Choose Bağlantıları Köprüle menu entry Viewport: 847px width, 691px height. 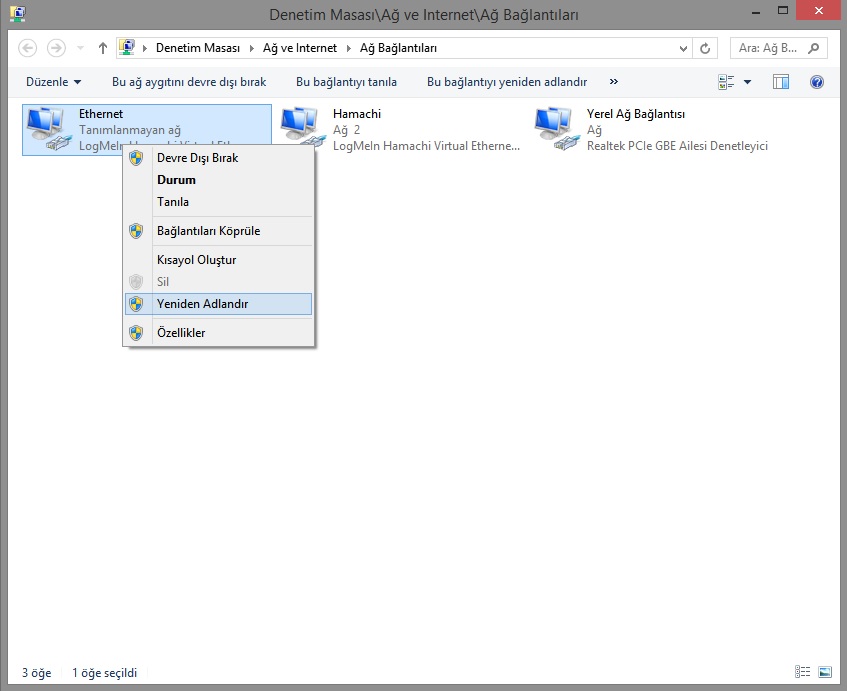click(219, 231)
